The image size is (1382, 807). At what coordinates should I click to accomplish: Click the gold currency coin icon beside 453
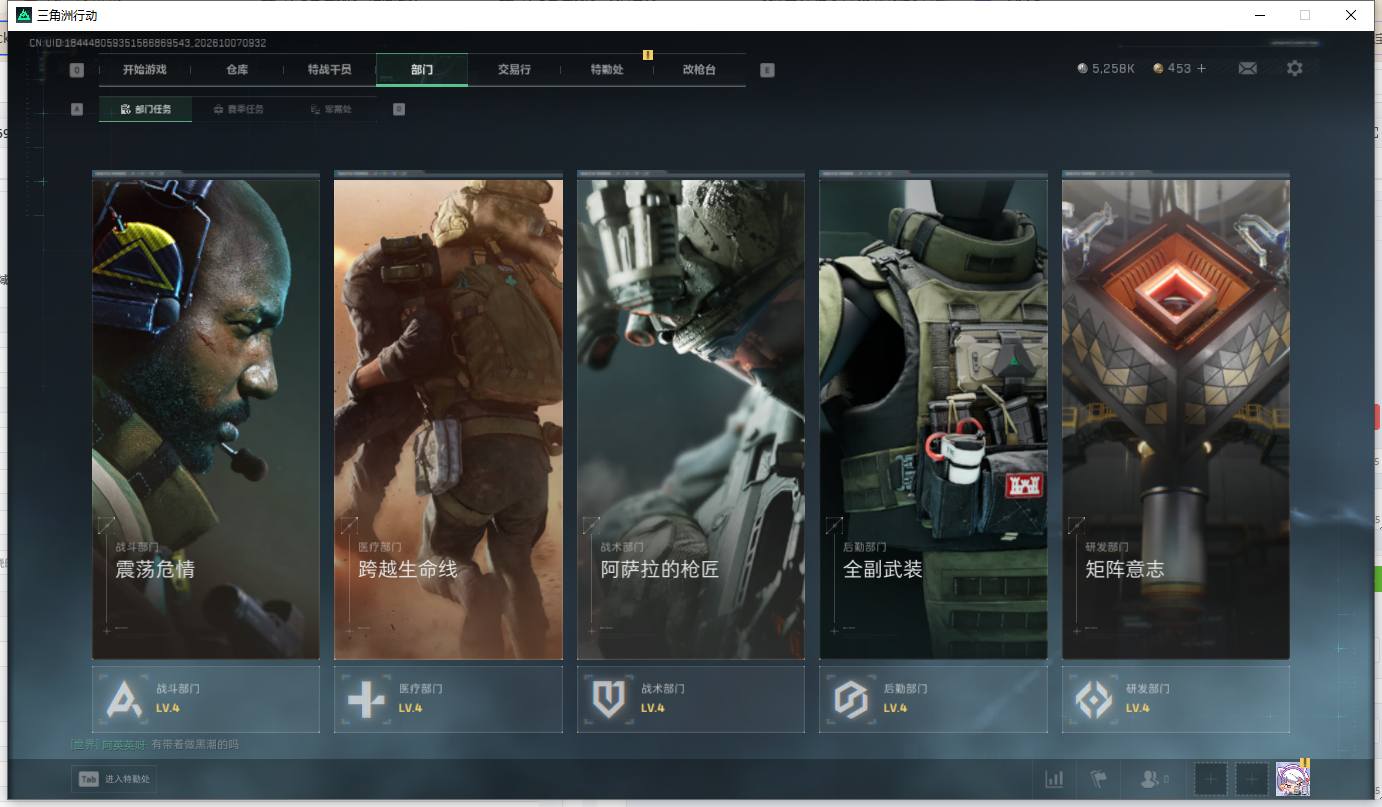(1158, 68)
